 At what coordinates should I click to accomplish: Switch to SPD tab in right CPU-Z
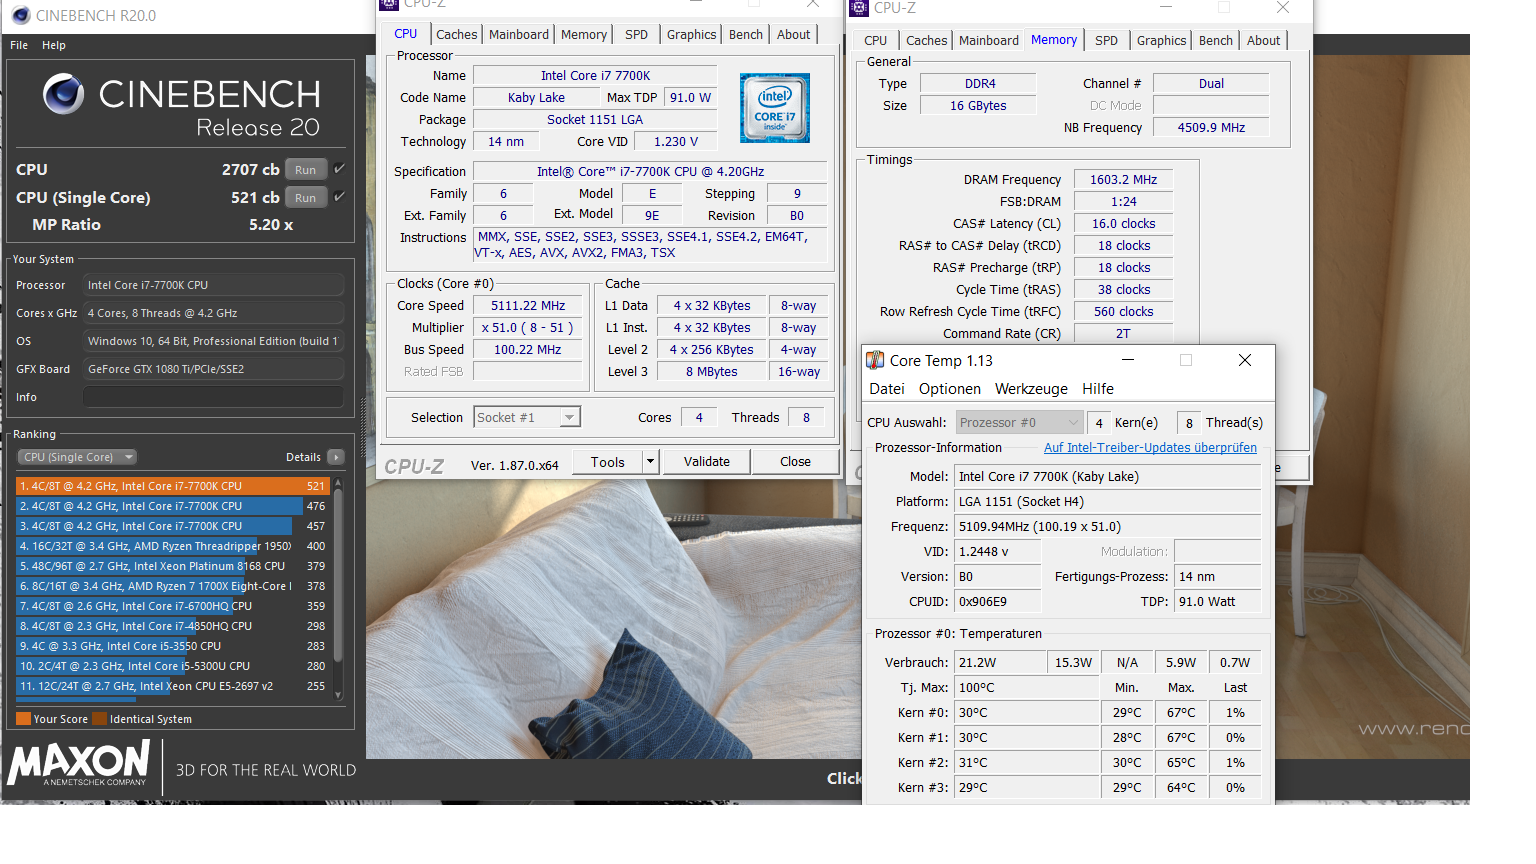(1106, 41)
